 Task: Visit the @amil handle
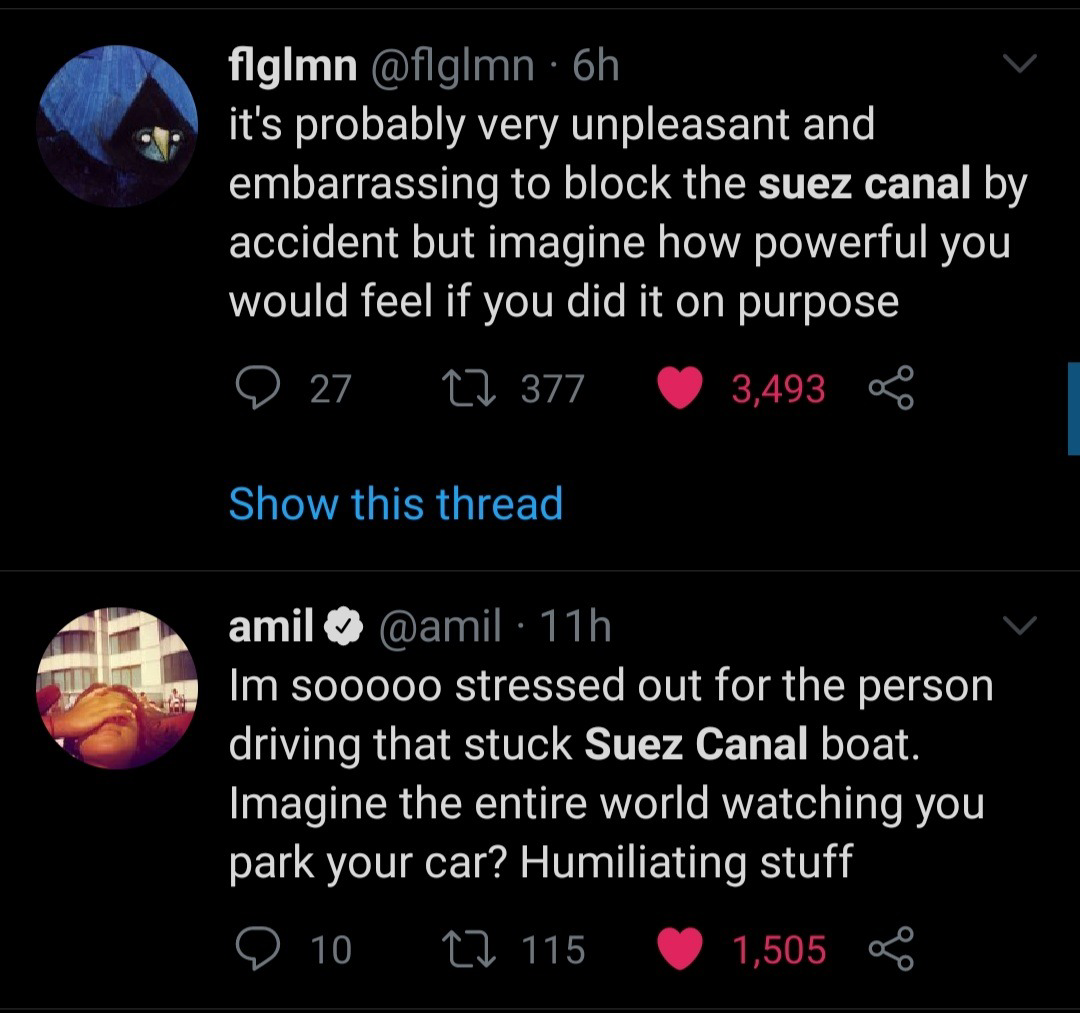pos(438,627)
